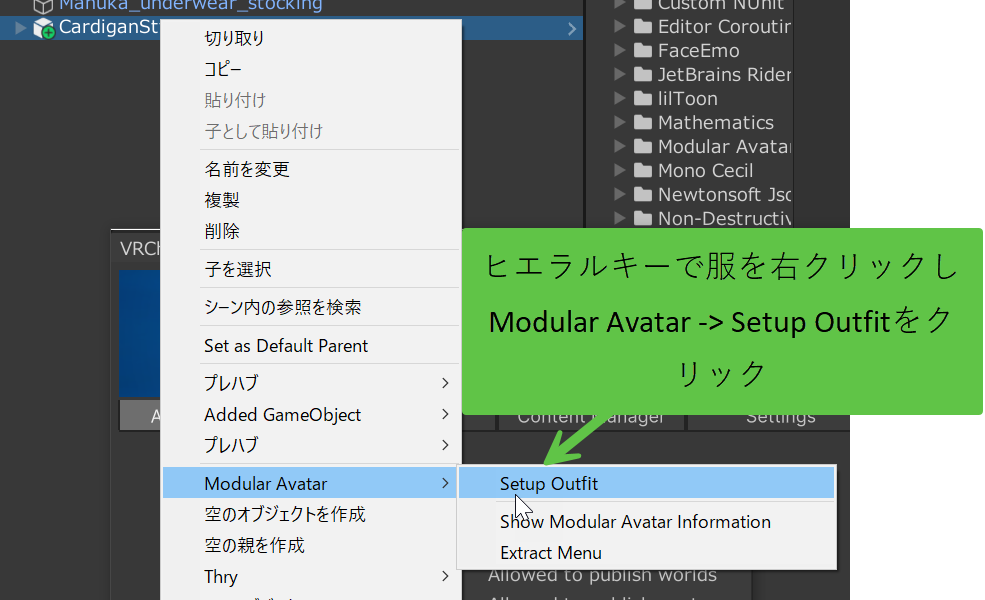
Task: Select 名前を変更 to rename the object
Action: tap(312, 169)
